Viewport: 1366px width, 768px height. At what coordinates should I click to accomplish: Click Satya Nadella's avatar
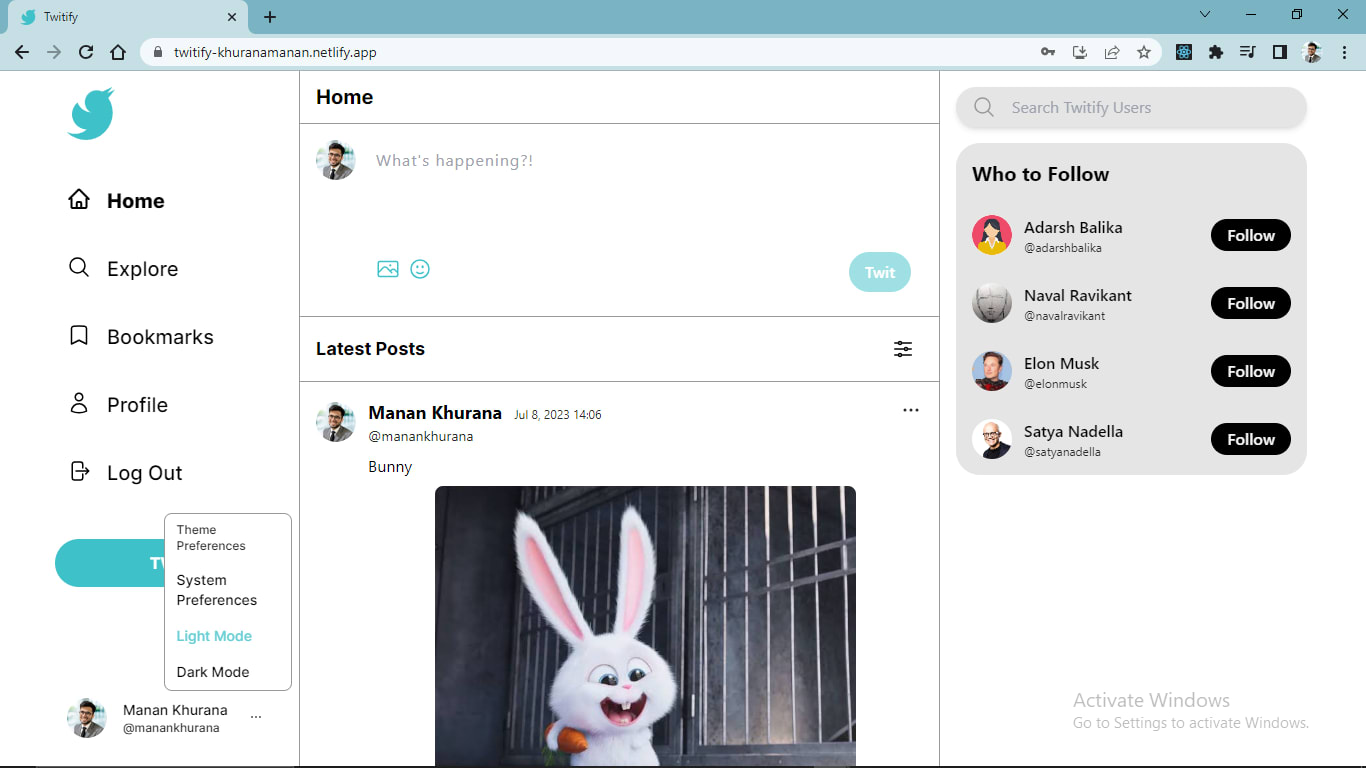(x=992, y=439)
